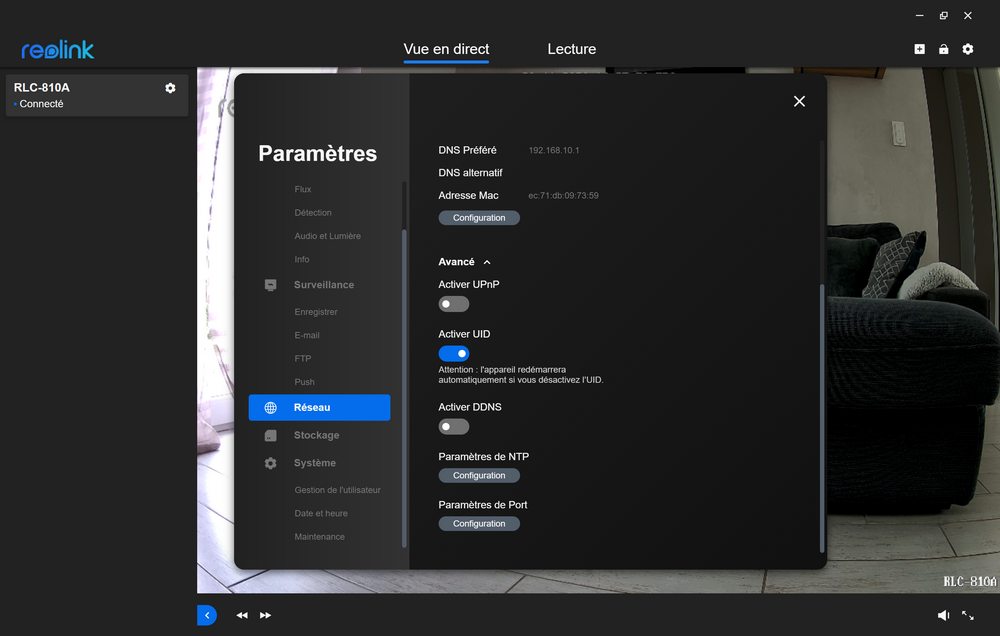Switch to the Lecture tab
The image size is (1000, 636).
pos(571,49)
